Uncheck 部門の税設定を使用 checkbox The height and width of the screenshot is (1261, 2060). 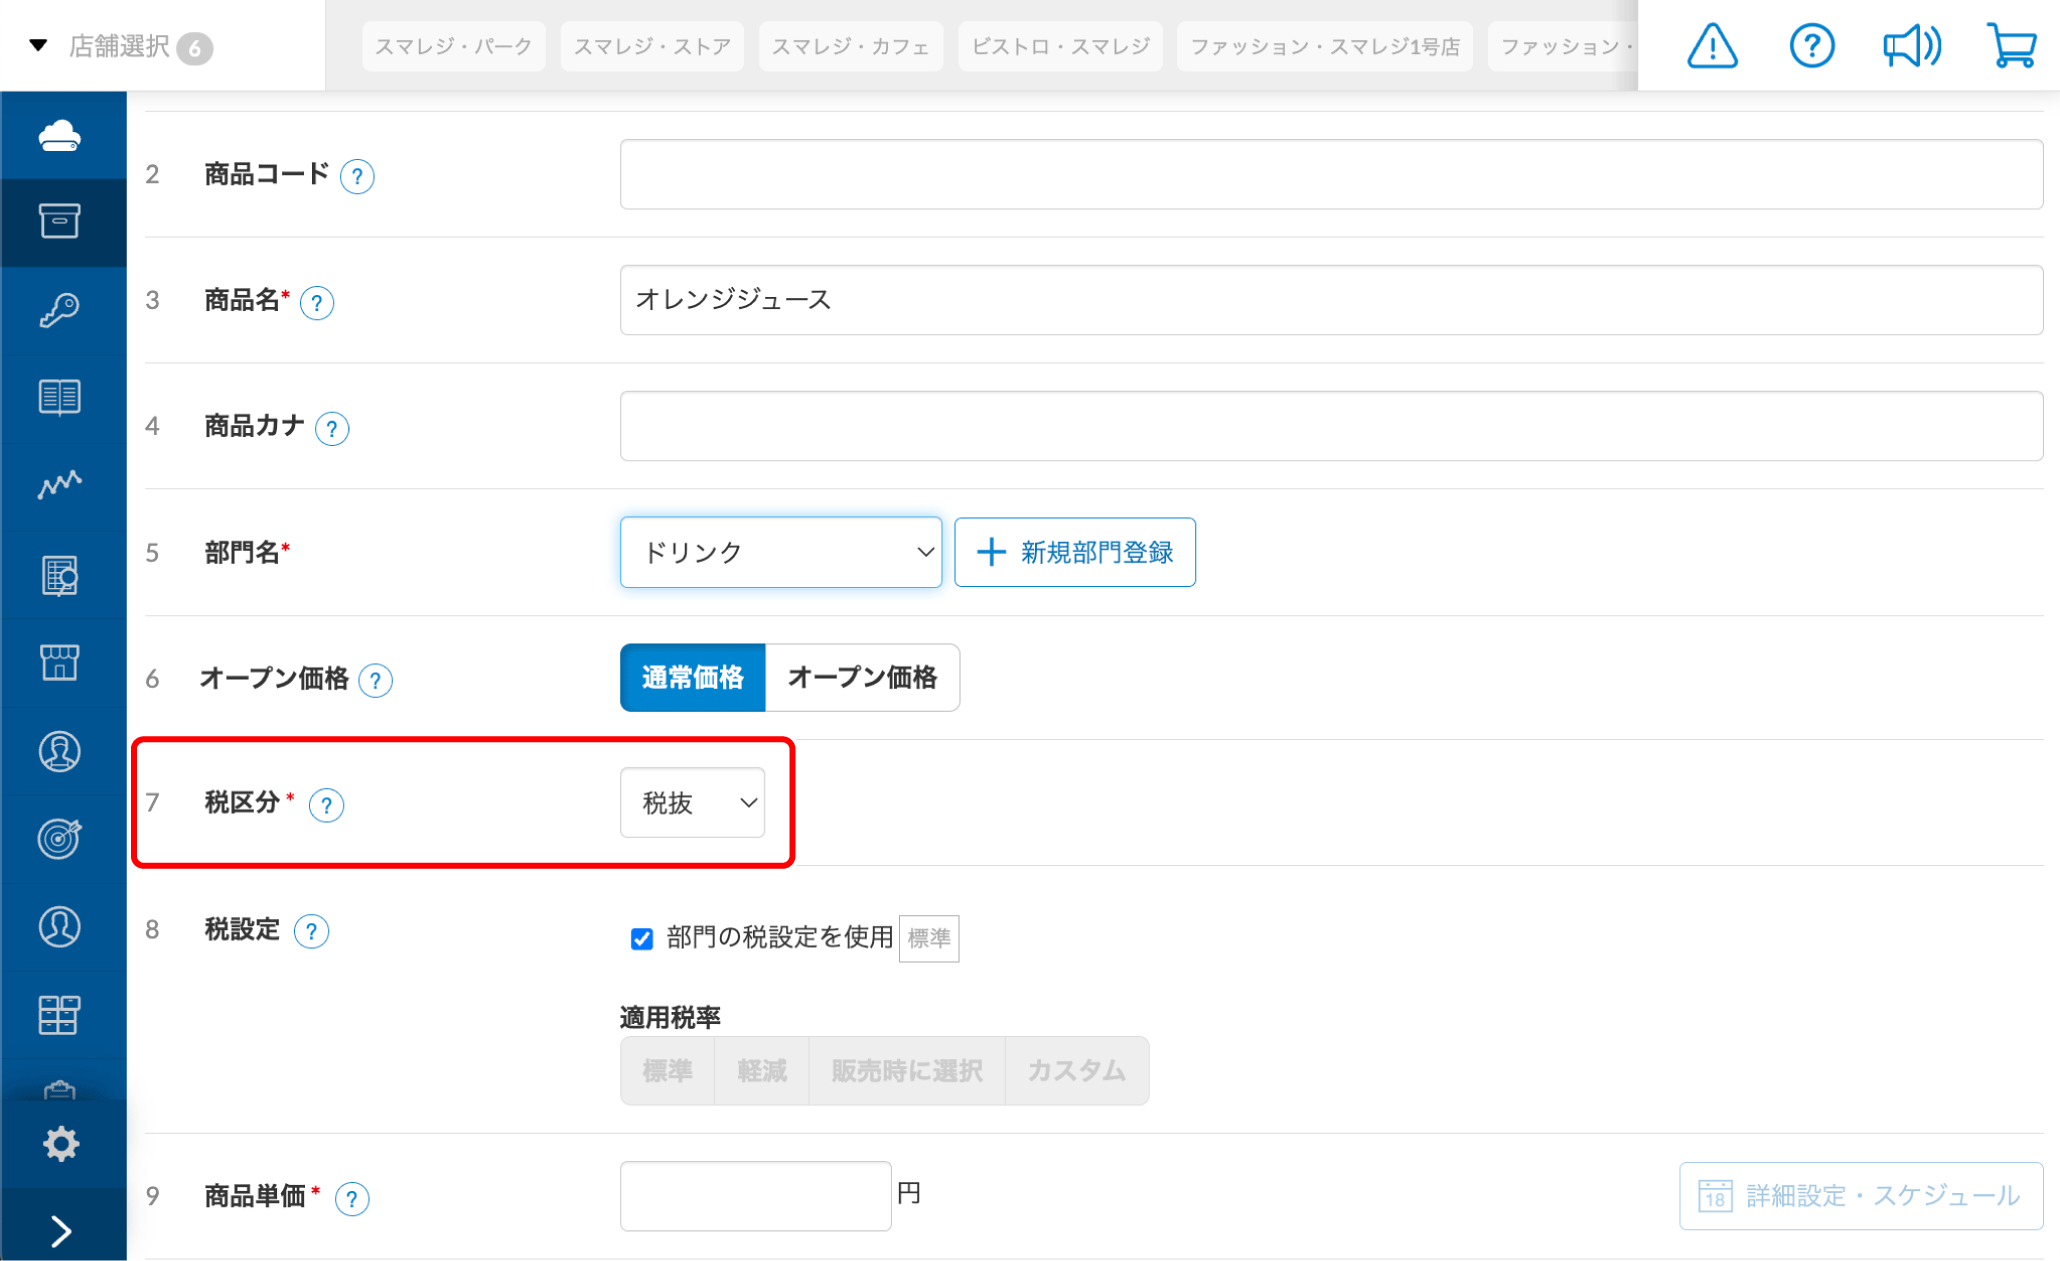point(641,939)
